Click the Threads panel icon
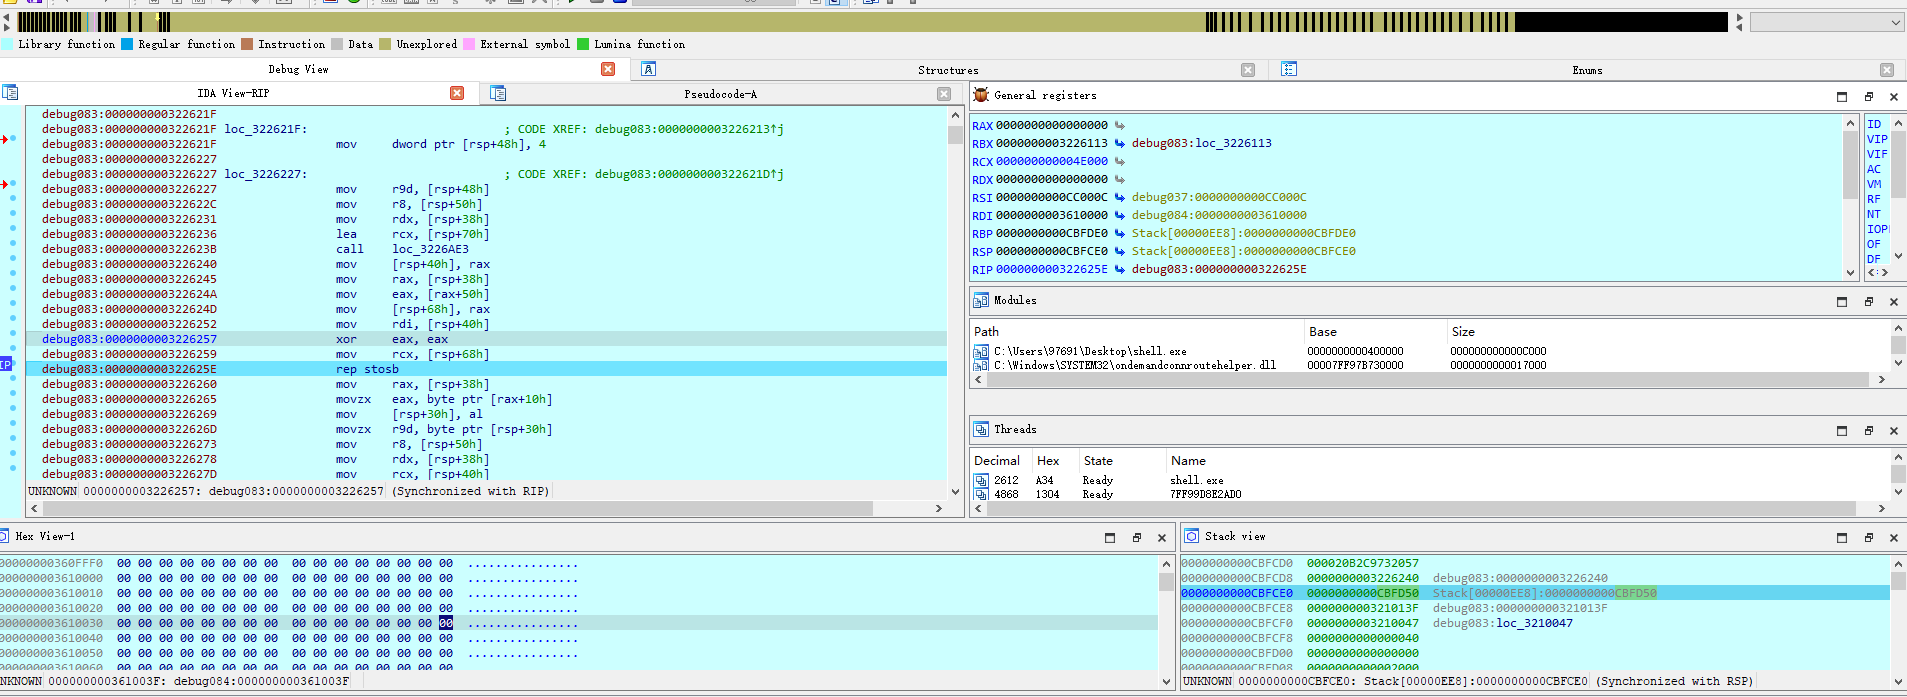This screenshot has width=1907, height=697. [981, 429]
